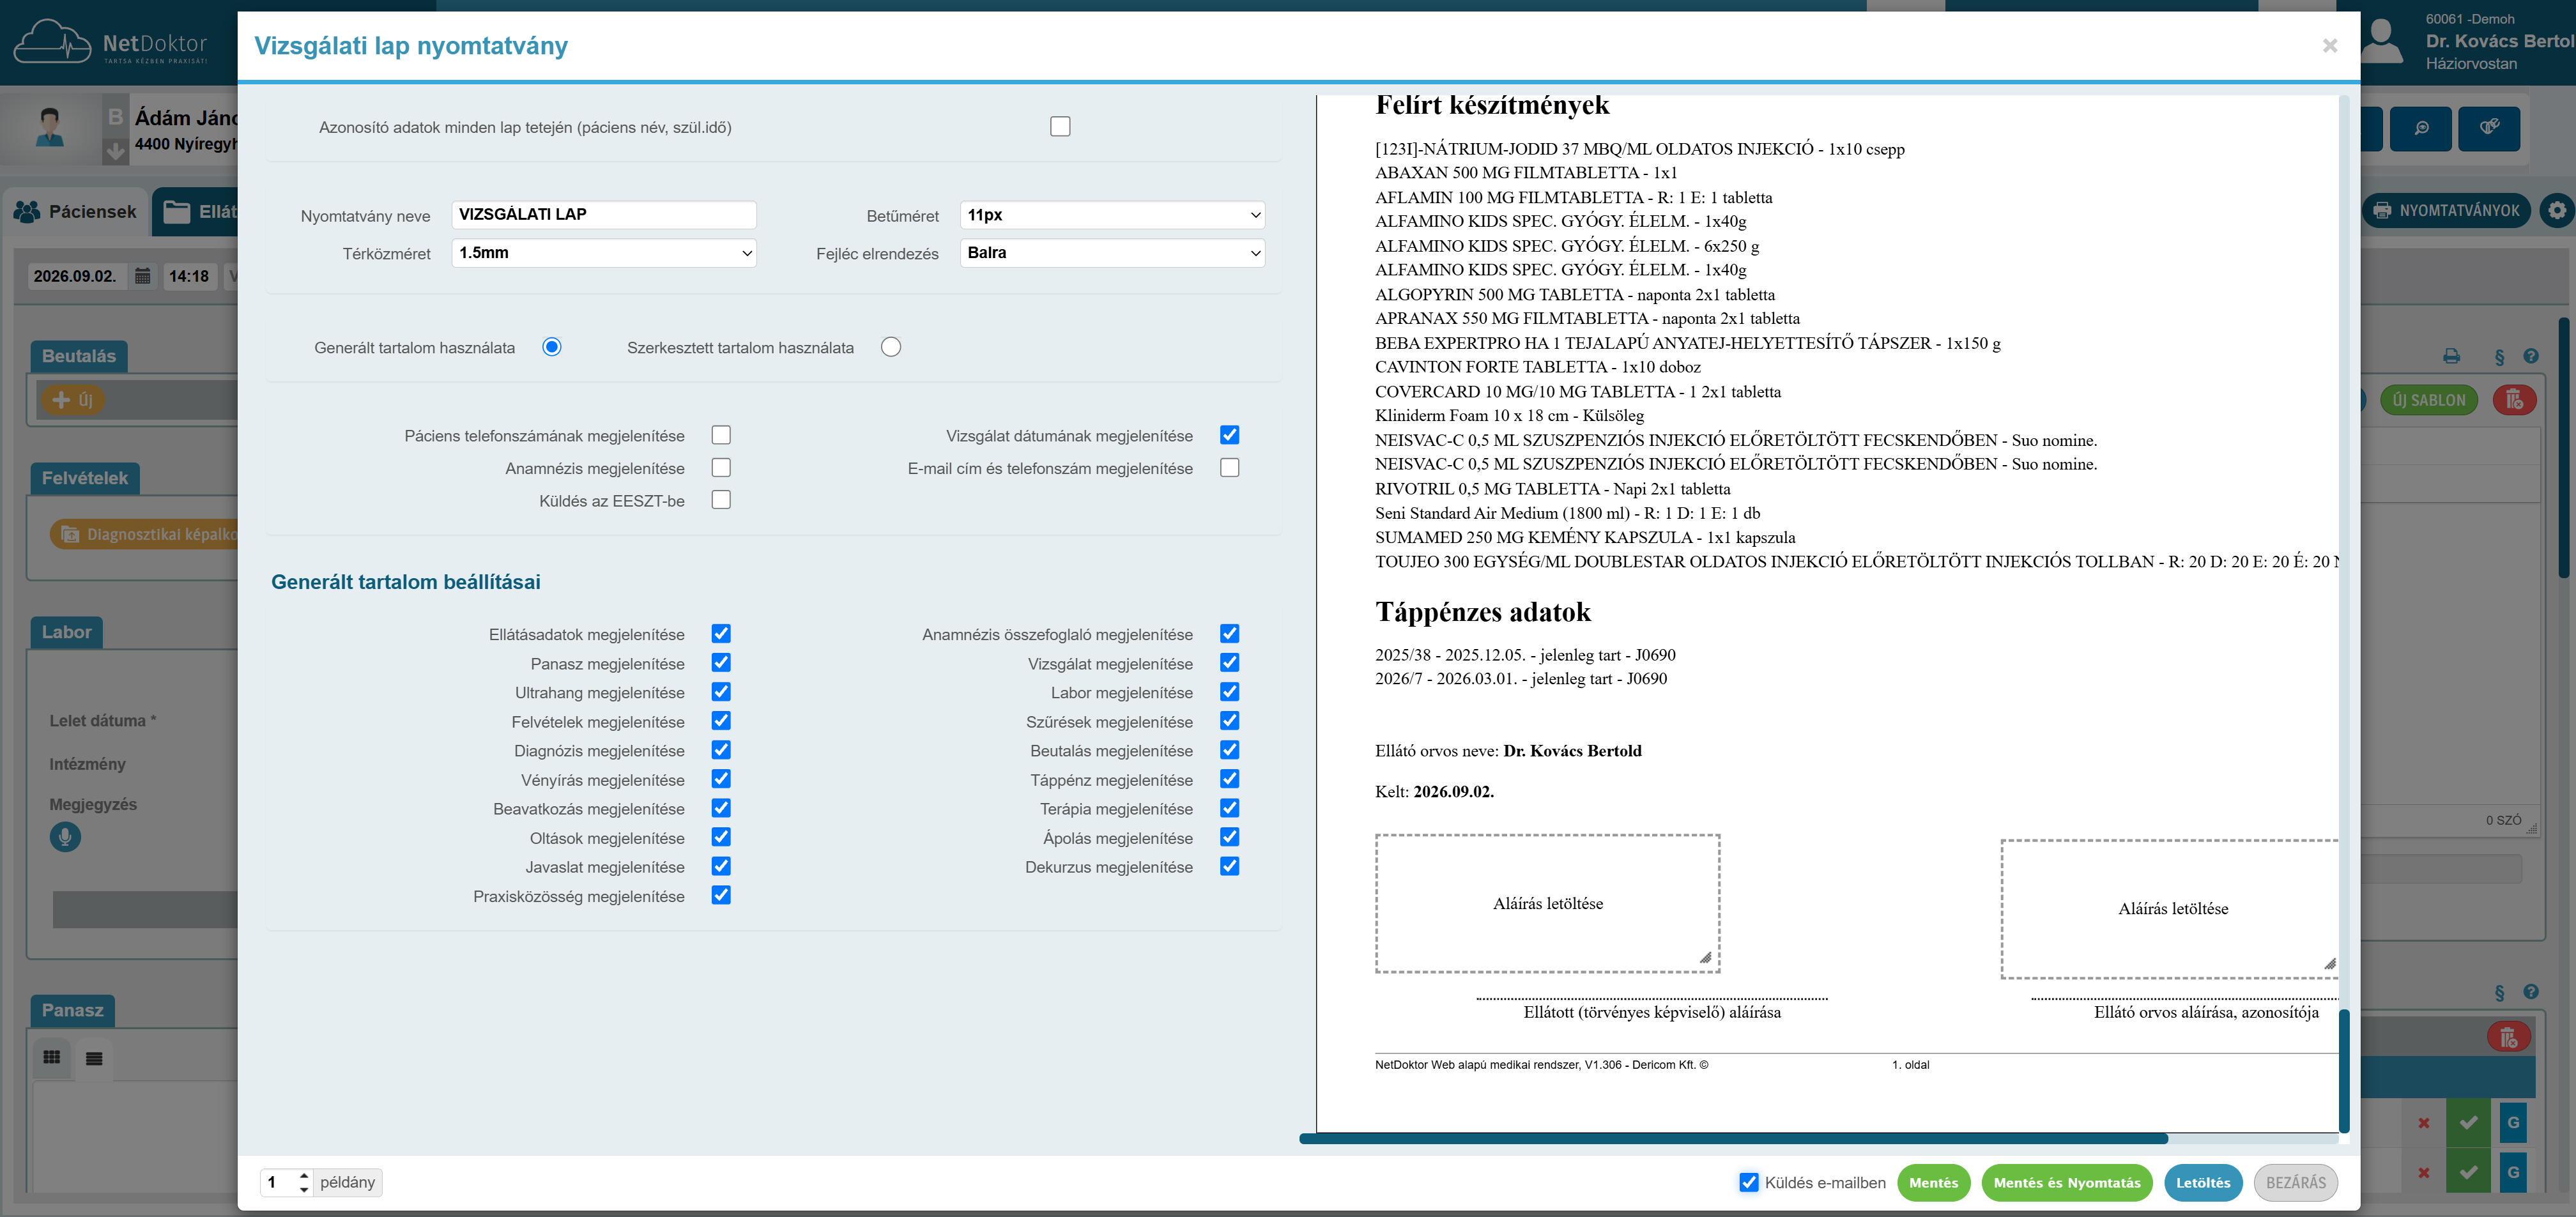2576x1217 pixels.
Task: Open the calendar icon beside the date 2026.09.02.
Action: click(x=143, y=276)
